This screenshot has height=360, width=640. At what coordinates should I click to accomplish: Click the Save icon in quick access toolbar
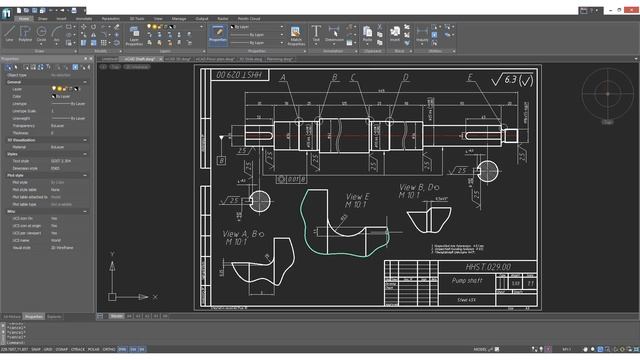34,11
